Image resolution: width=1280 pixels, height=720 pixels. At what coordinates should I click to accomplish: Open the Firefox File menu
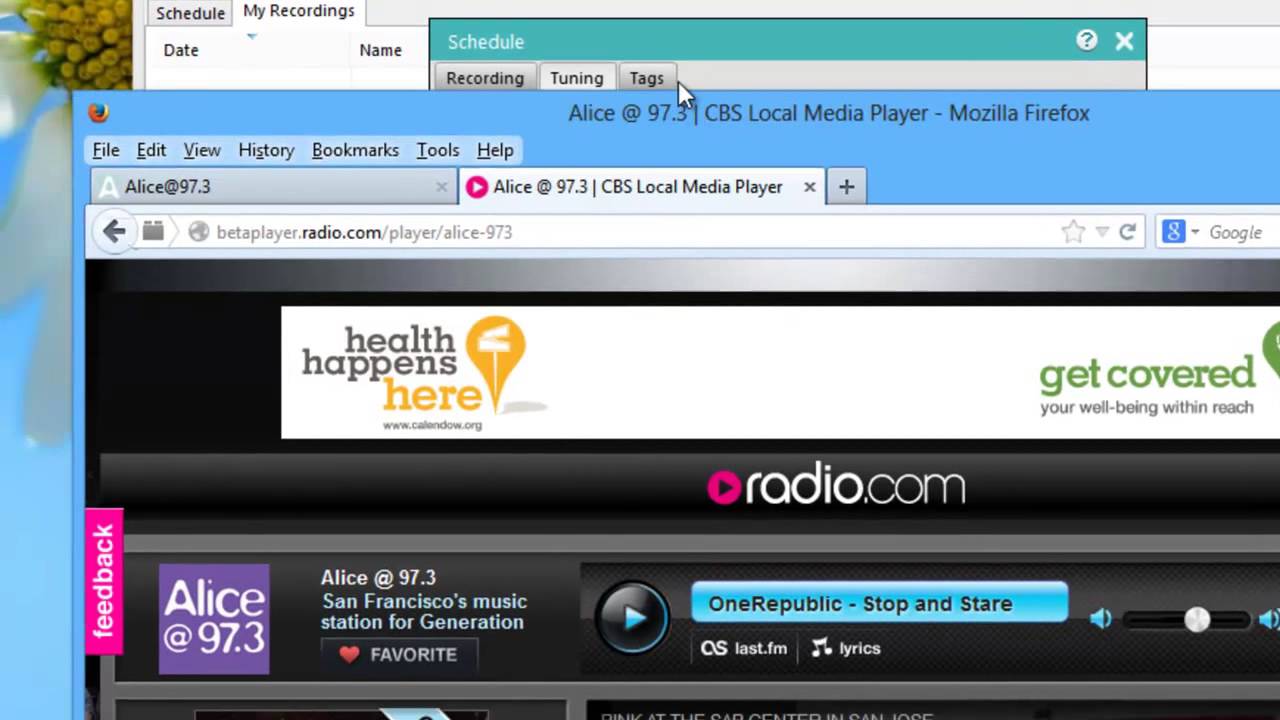106,150
